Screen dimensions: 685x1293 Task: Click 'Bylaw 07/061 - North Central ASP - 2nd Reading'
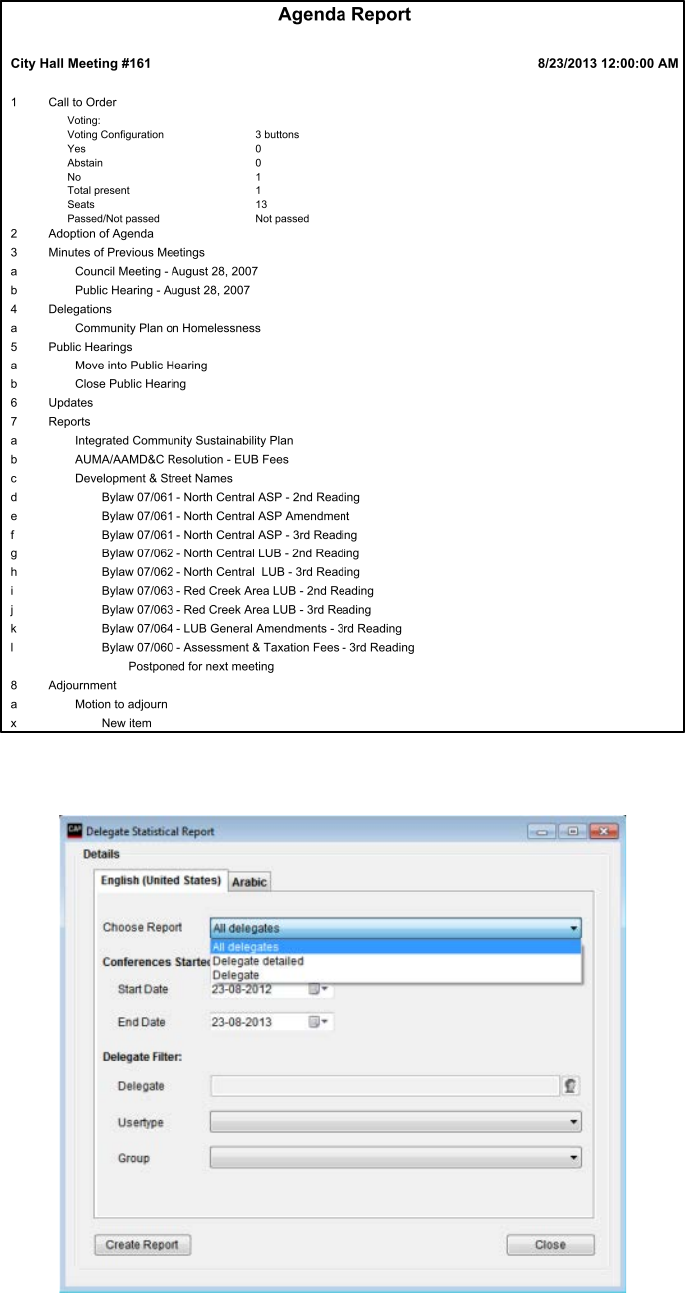231,497
